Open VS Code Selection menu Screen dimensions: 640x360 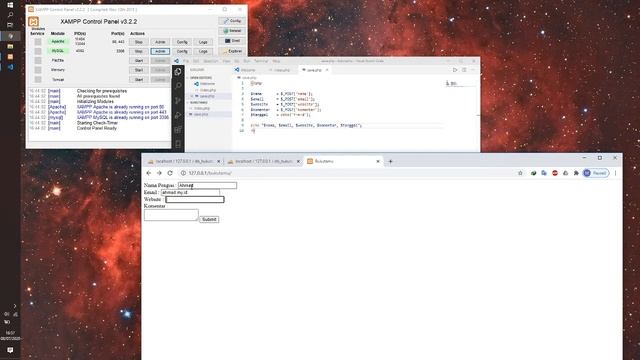pyautogui.click(x=211, y=61)
